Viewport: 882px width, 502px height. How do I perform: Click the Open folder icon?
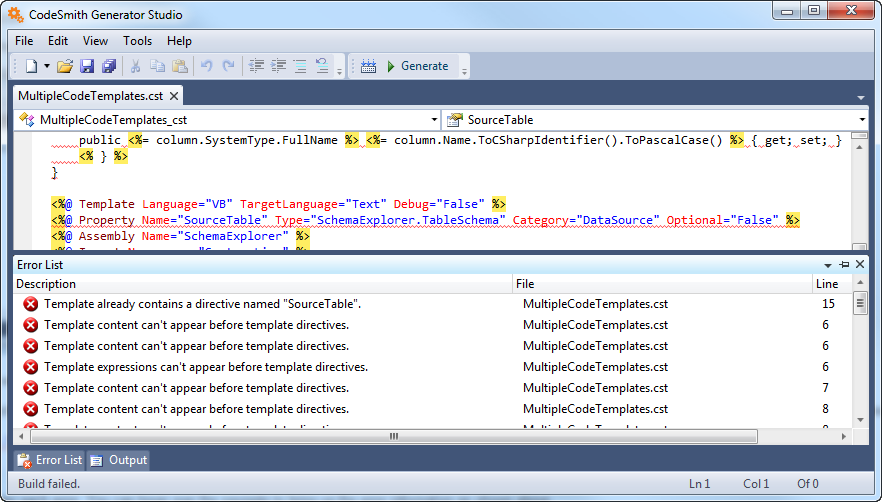tap(65, 66)
